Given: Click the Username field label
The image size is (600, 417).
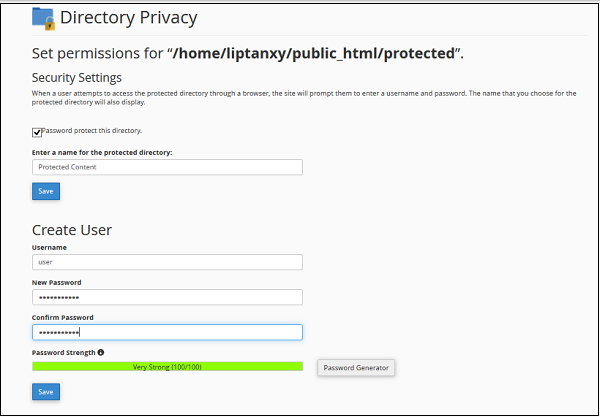Looking at the screenshot, I should (x=49, y=247).
